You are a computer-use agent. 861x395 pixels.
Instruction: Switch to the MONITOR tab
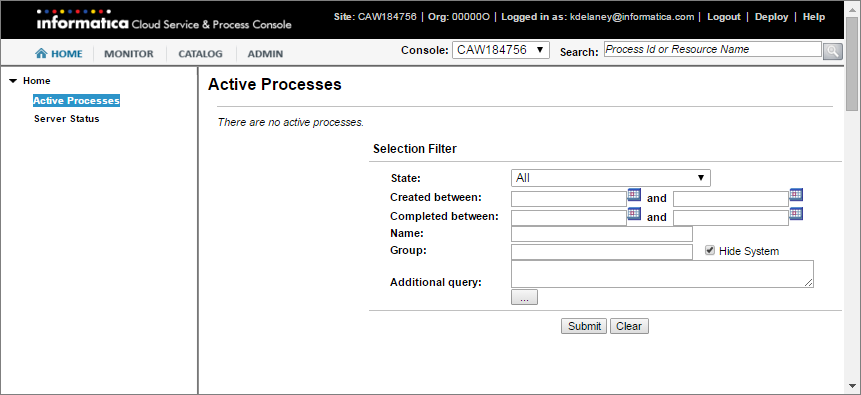tap(129, 54)
